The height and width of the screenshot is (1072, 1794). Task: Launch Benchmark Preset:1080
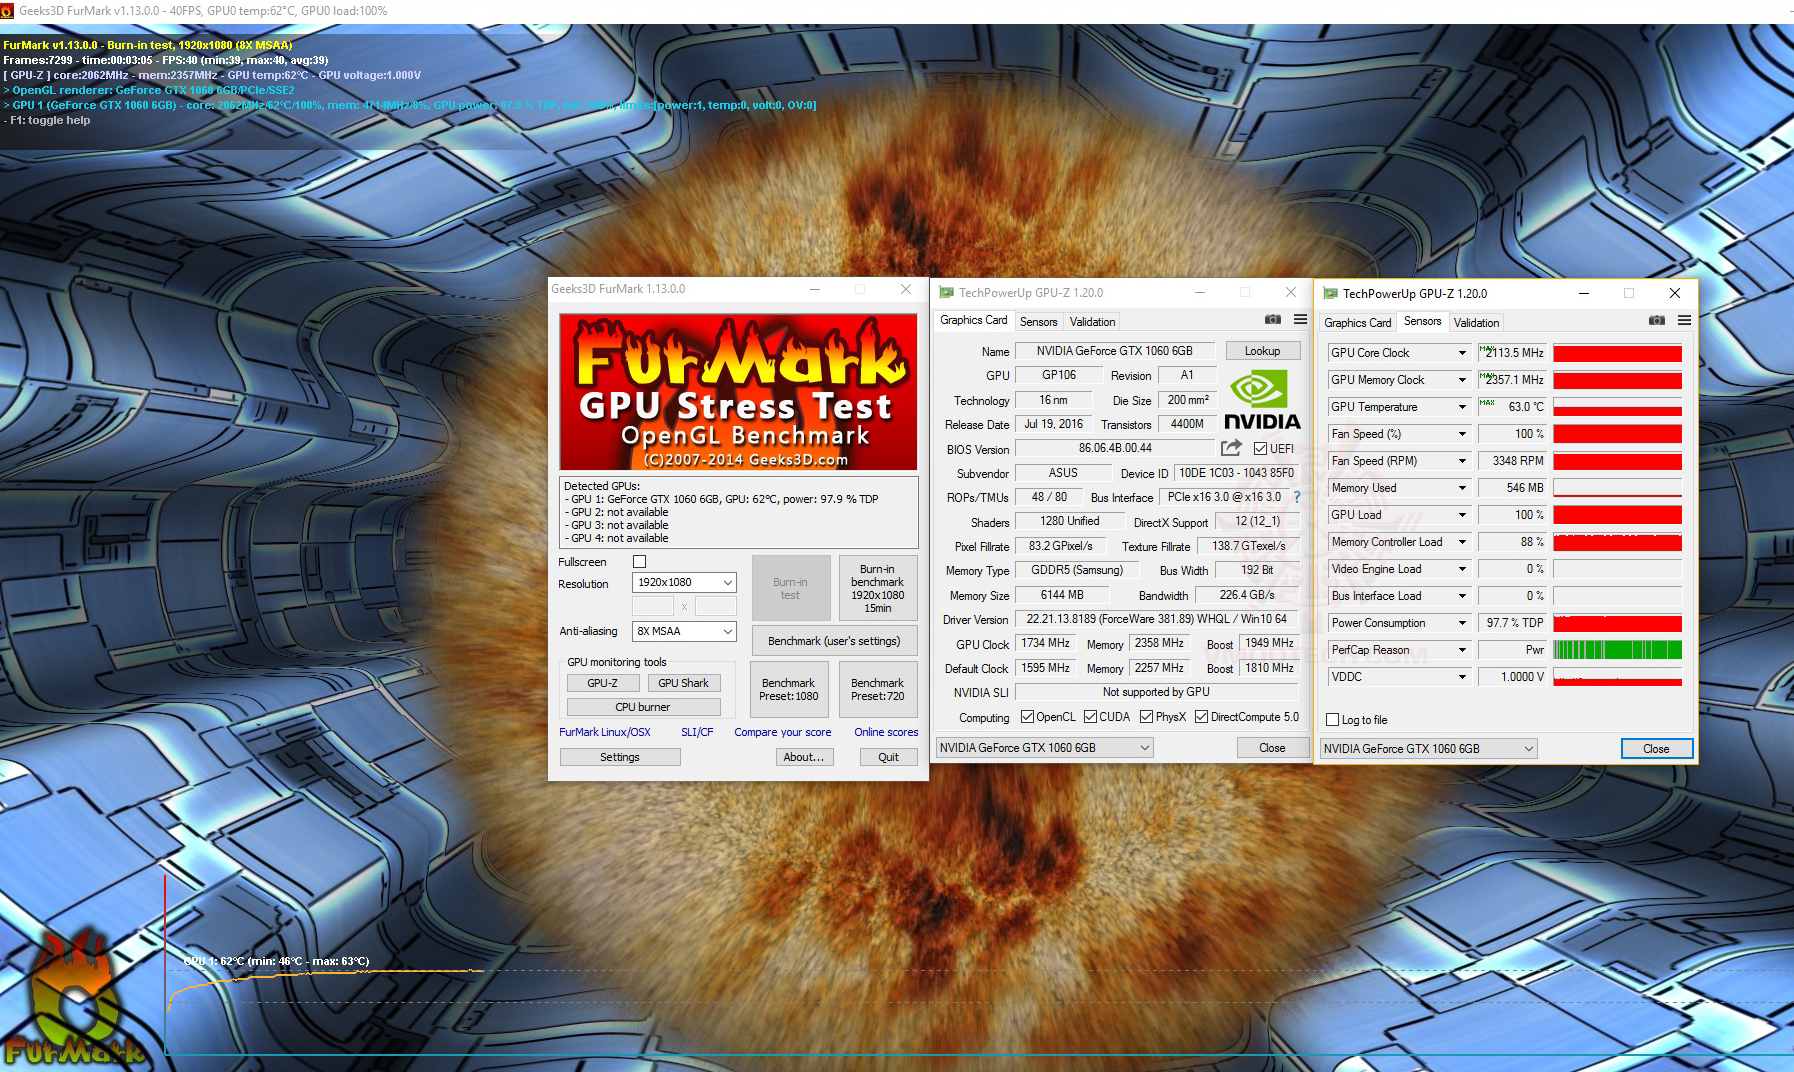(x=788, y=689)
